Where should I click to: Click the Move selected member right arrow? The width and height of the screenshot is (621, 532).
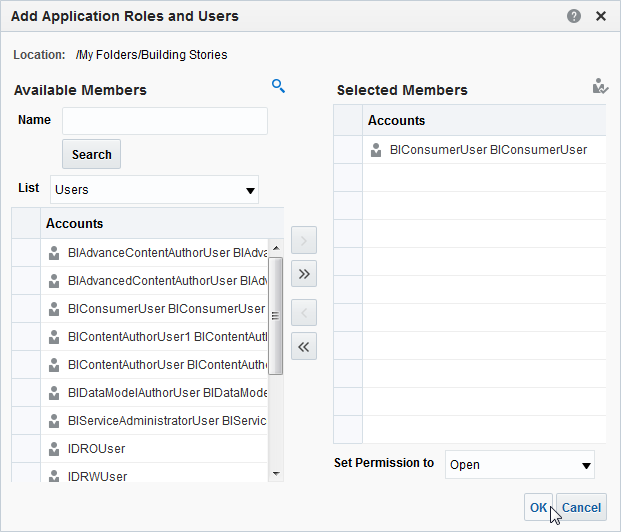304,240
